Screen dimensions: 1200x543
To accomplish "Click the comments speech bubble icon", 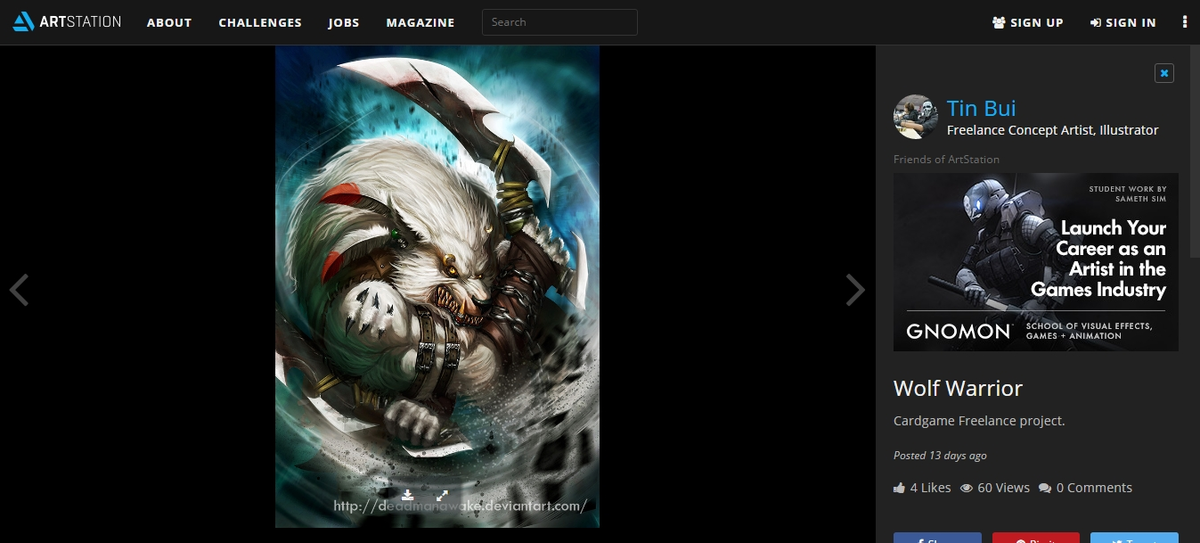I will [1045, 488].
